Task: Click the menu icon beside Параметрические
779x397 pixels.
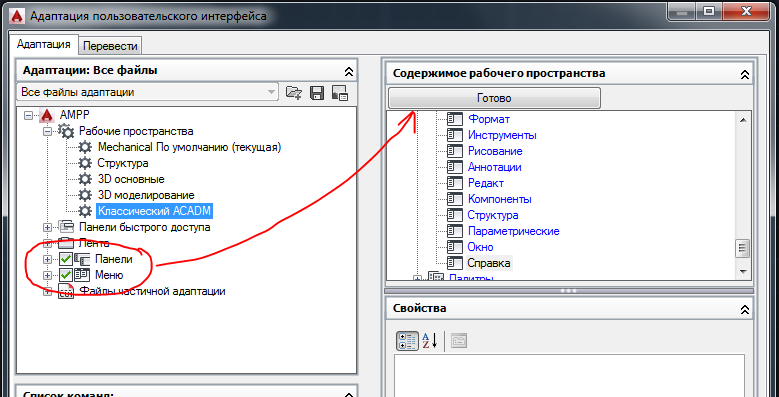Action: click(x=455, y=231)
